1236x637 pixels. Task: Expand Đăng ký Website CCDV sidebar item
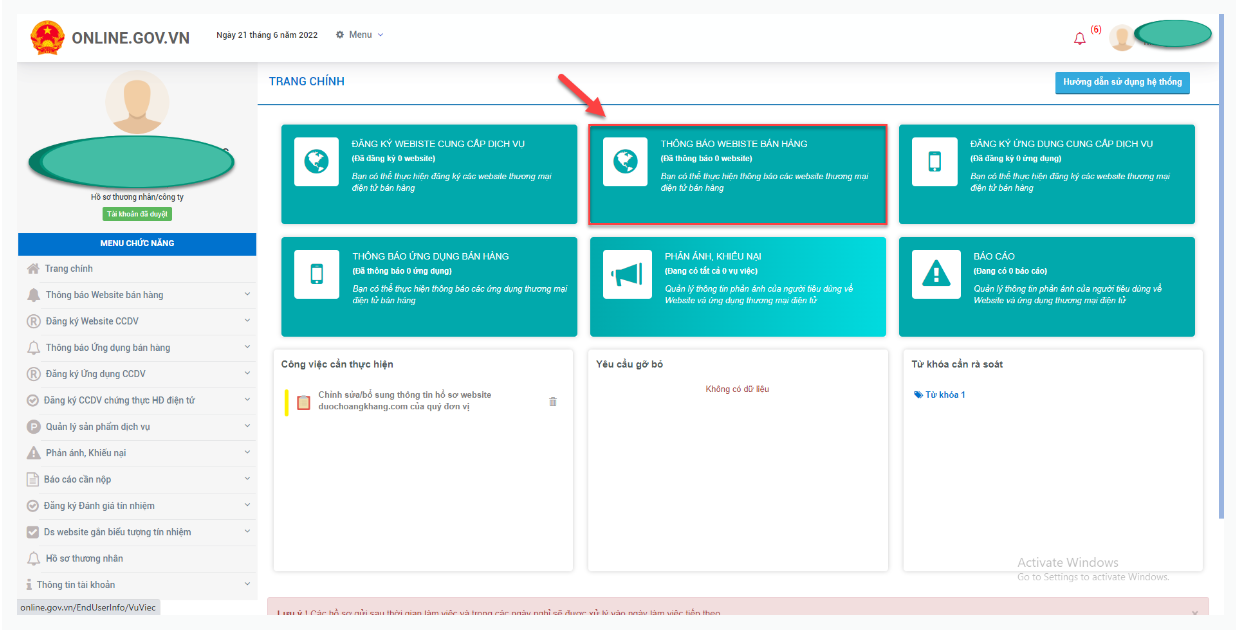(x=138, y=321)
